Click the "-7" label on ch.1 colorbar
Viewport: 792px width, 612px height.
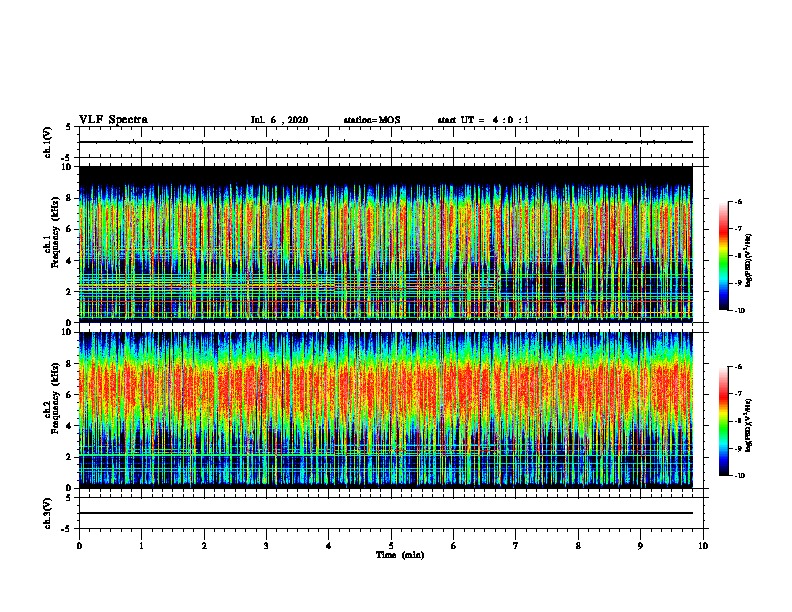(738, 229)
